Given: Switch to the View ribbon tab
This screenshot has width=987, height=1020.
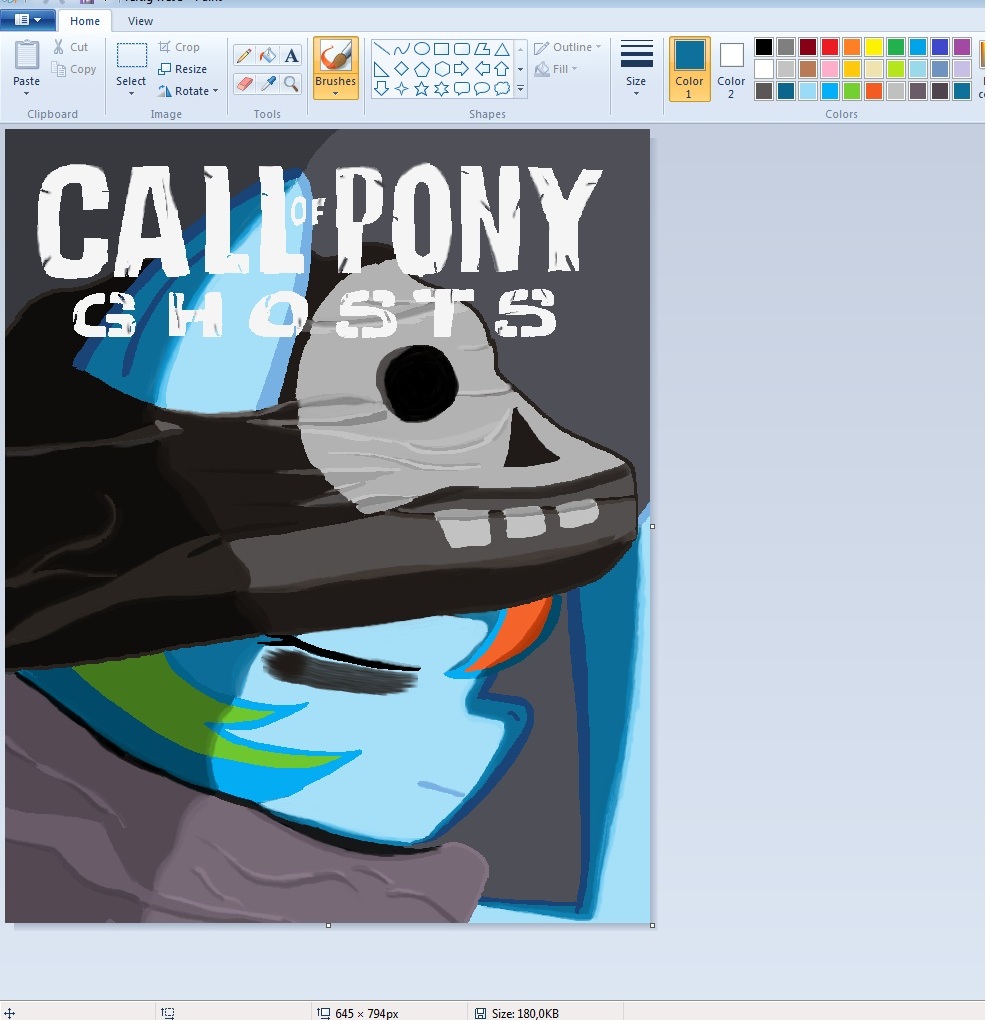Looking at the screenshot, I should click(140, 21).
